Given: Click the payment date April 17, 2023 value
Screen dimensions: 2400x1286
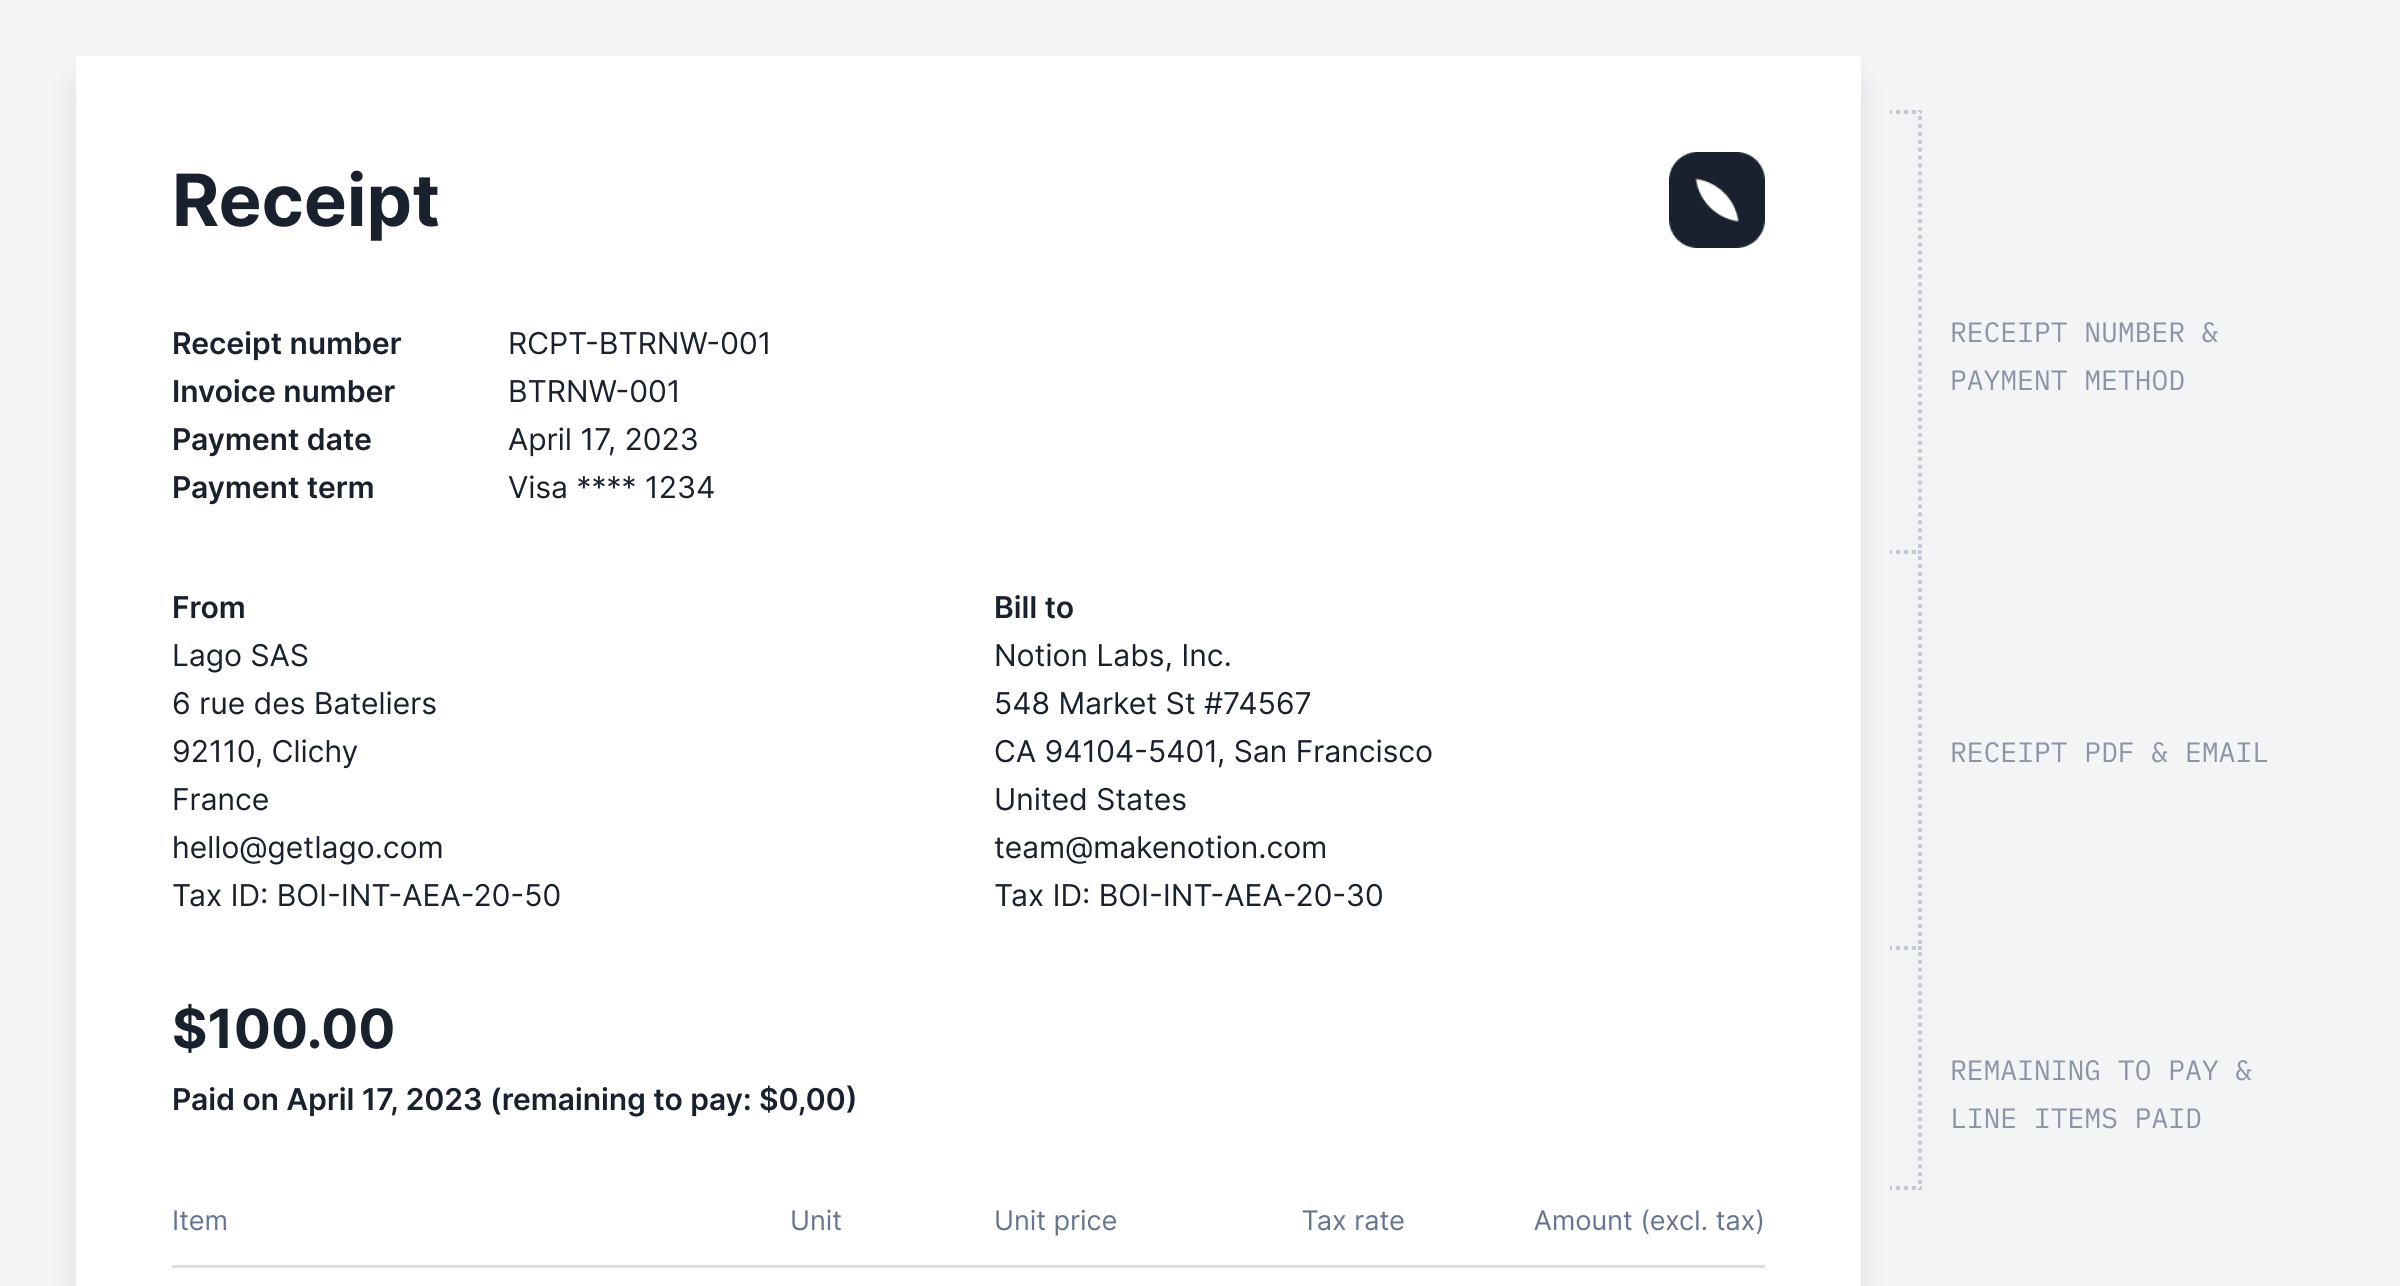Looking at the screenshot, I should 602,440.
